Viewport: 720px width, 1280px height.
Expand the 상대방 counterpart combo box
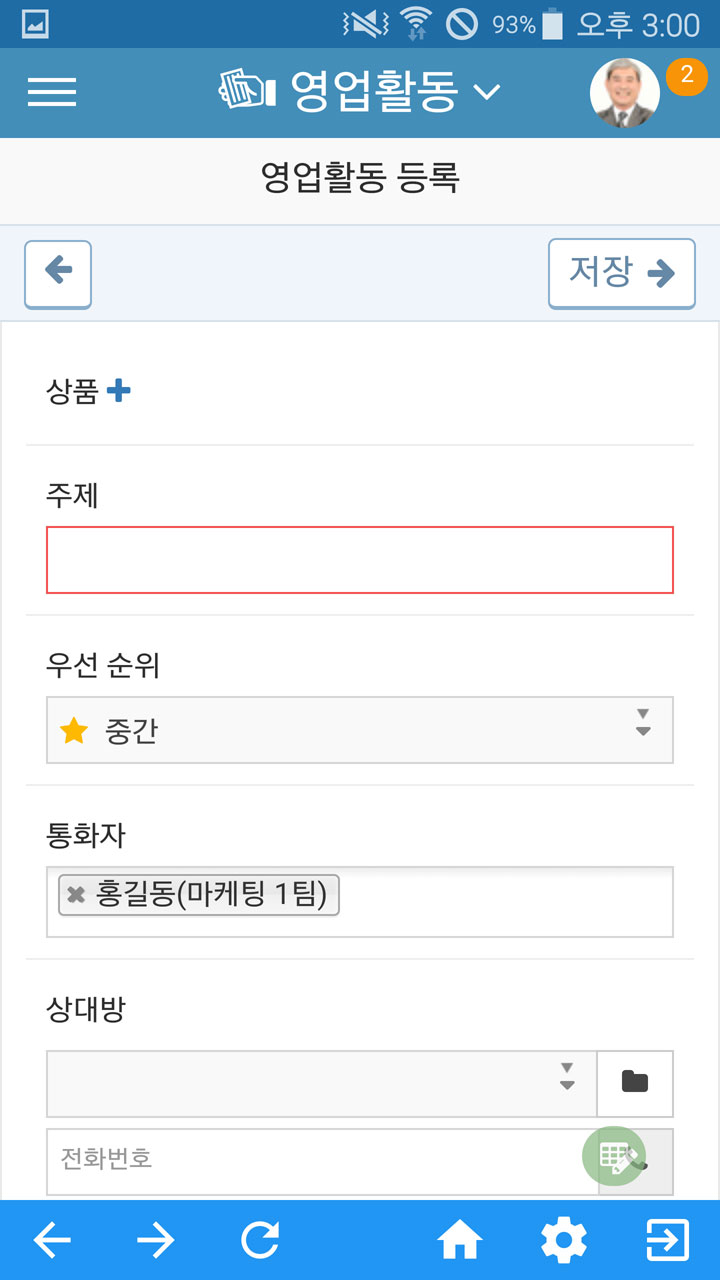[x=322, y=1084]
